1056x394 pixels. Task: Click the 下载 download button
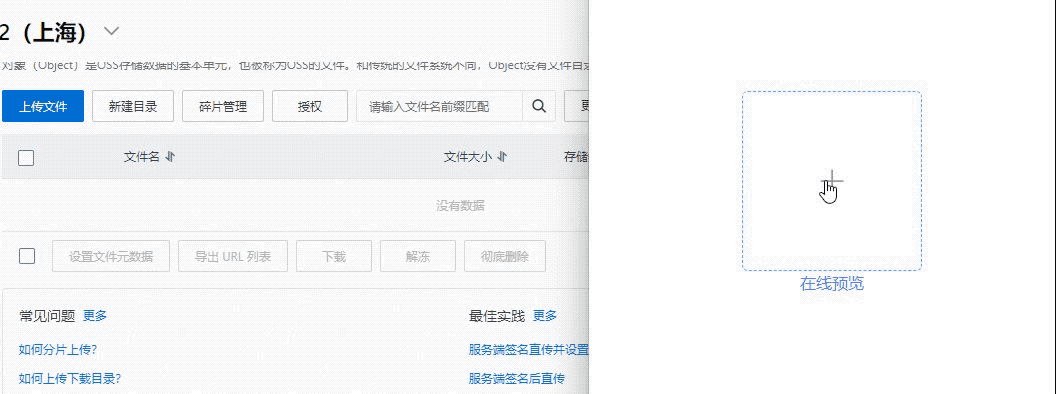tap(334, 256)
